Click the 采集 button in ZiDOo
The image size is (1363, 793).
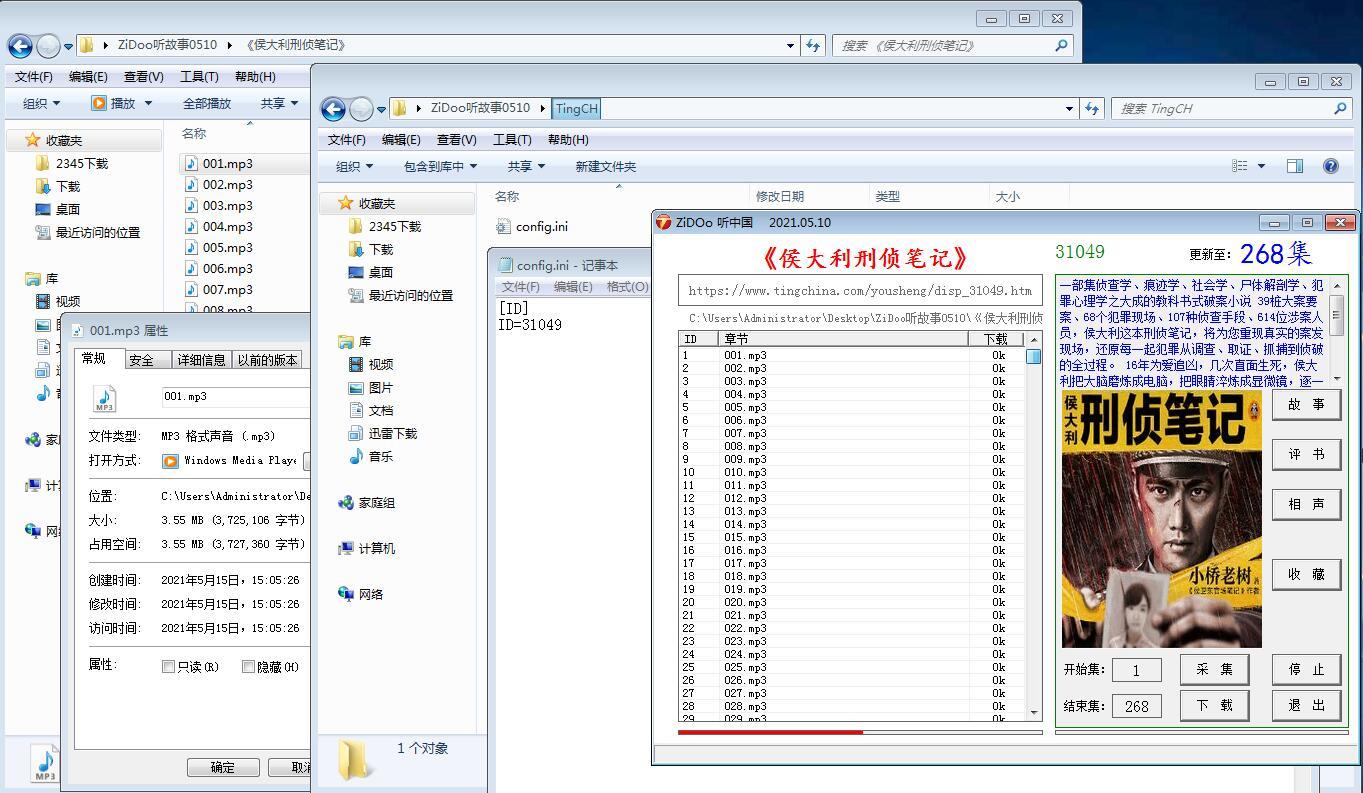point(1214,670)
